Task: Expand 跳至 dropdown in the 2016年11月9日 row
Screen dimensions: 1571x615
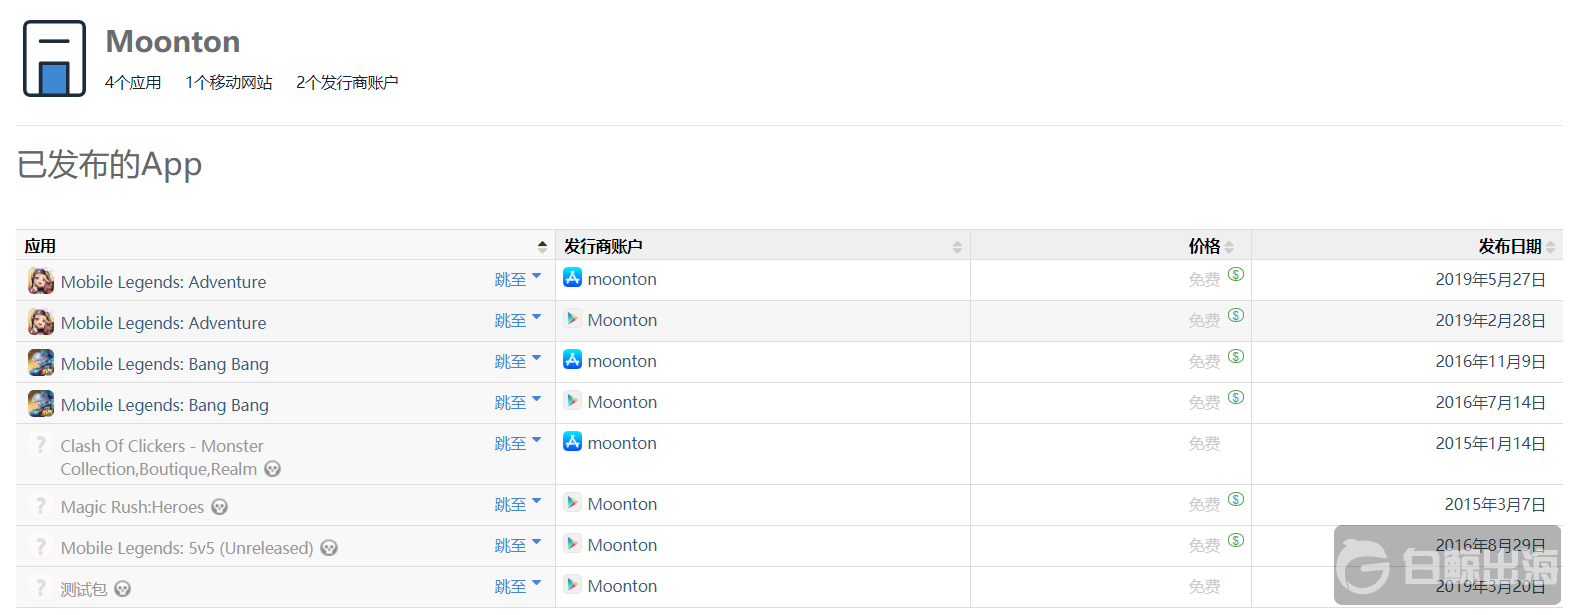Action: pos(518,361)
